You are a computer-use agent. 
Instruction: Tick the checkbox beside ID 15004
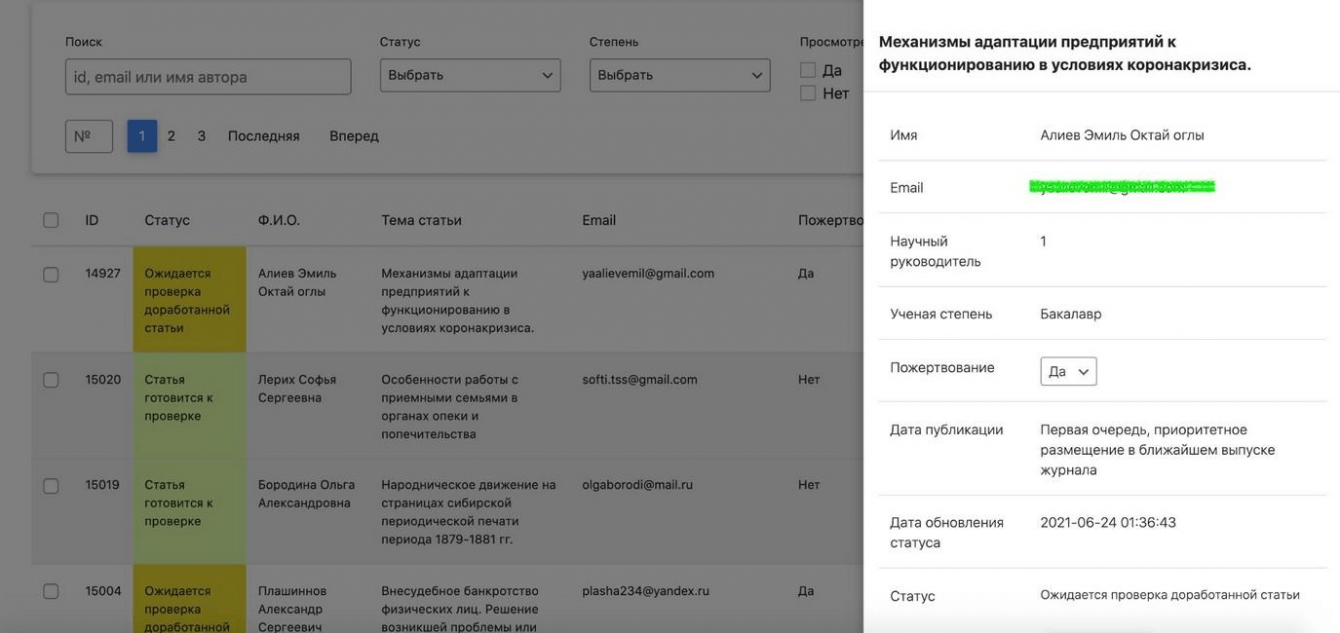(51, 591)
